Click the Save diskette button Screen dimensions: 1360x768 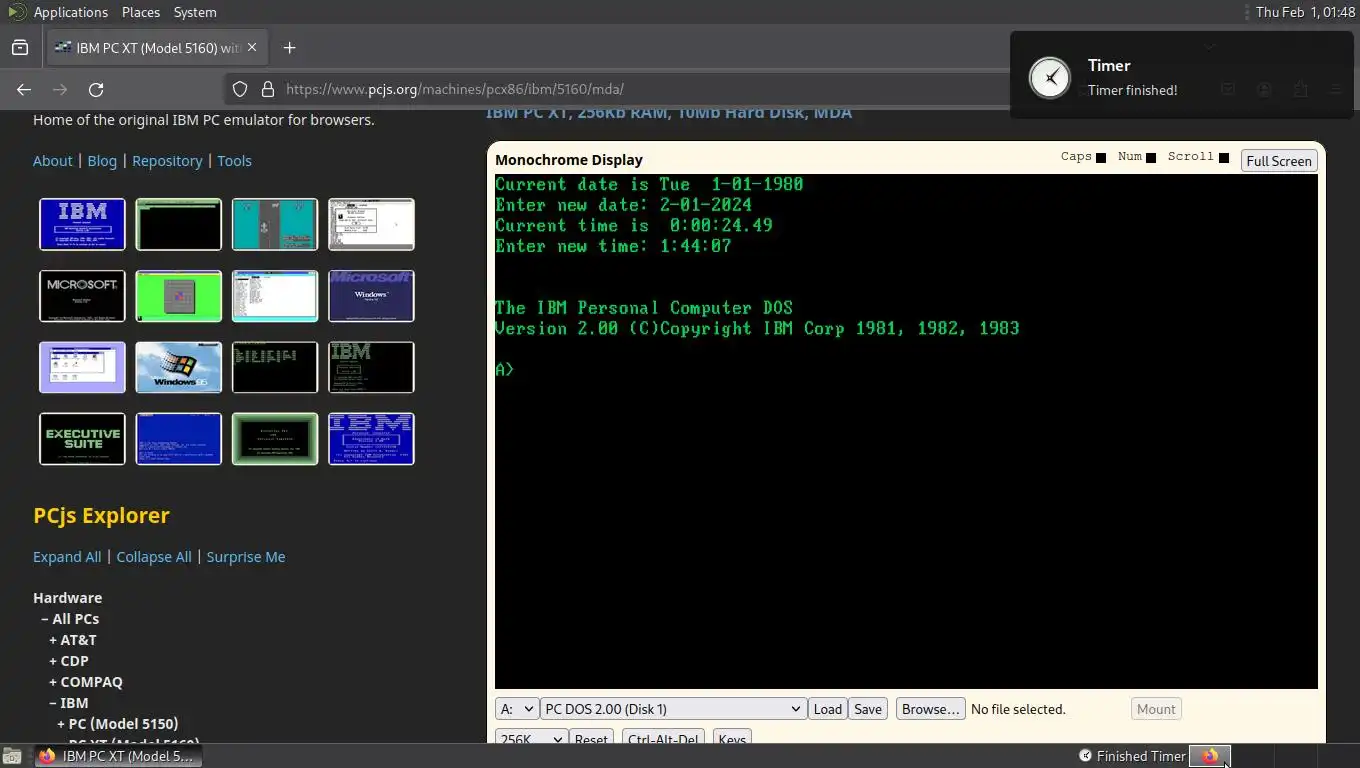pyautogui.click(x=868, y=709)
